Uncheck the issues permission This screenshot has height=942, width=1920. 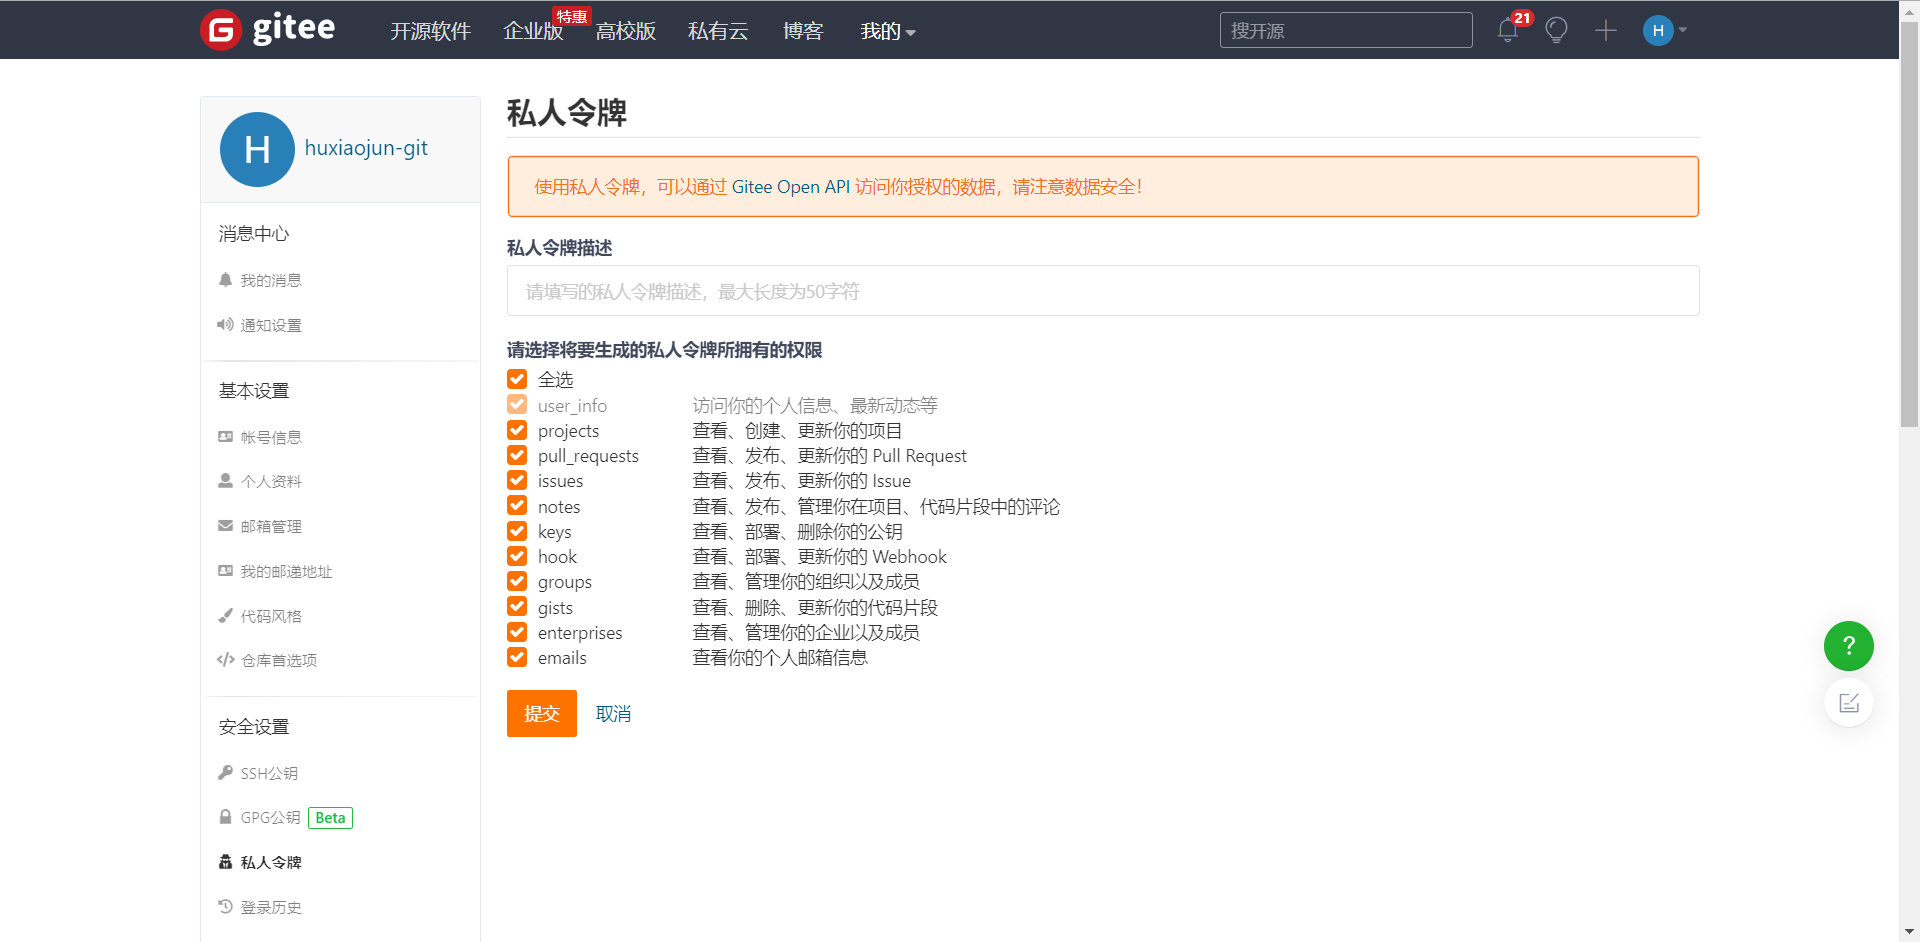click(x=517, y=480)
